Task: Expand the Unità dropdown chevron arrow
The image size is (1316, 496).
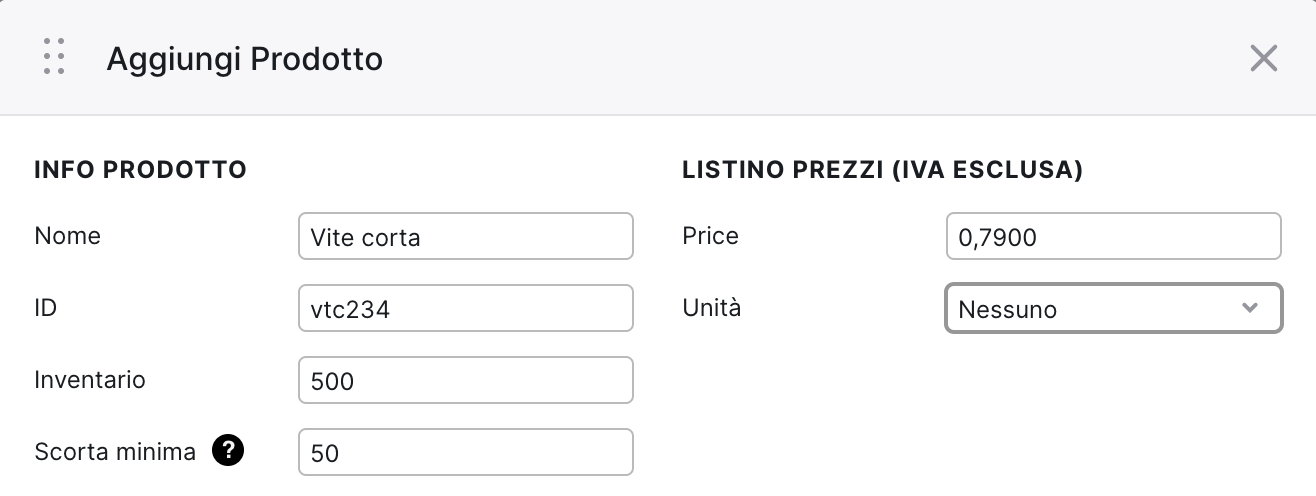Action: (x=1249, y=308)
